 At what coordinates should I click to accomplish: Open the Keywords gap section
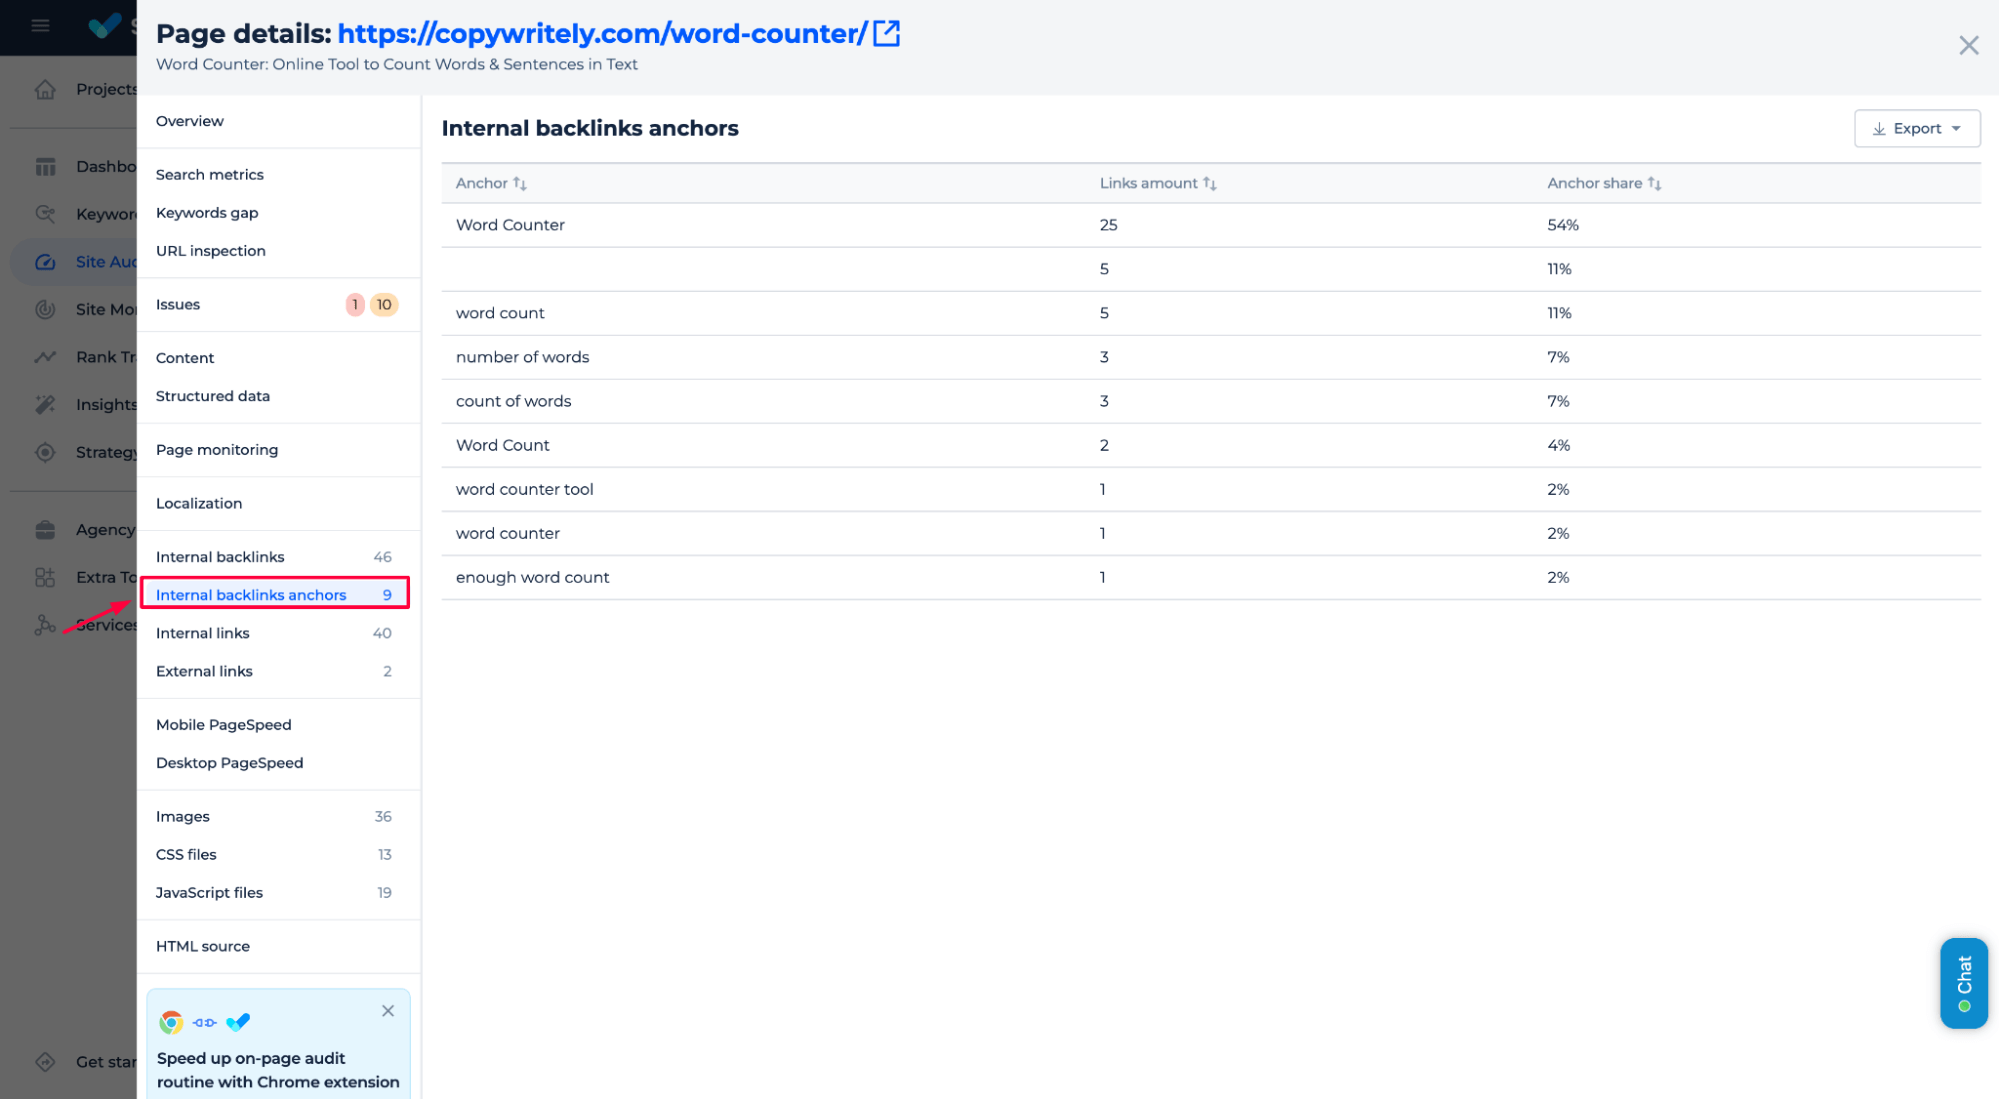tap(207, 213)
